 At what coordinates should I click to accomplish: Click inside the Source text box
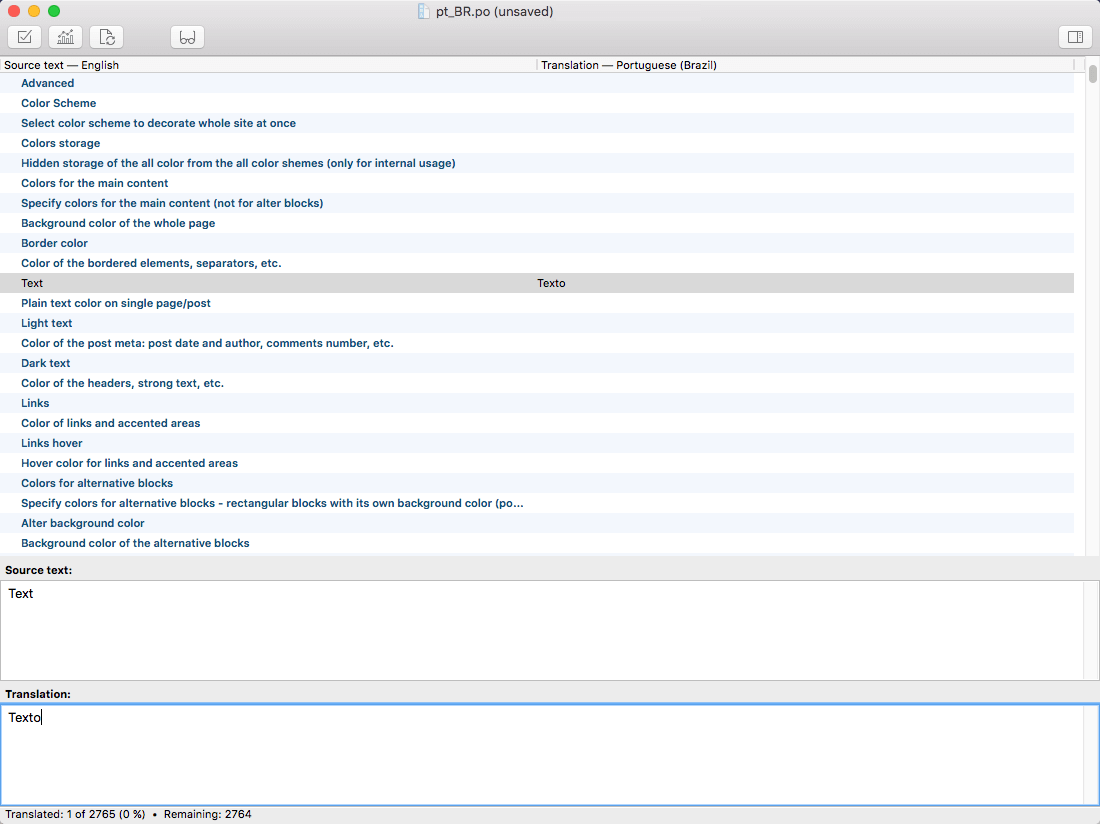click(x=540, y=630)
